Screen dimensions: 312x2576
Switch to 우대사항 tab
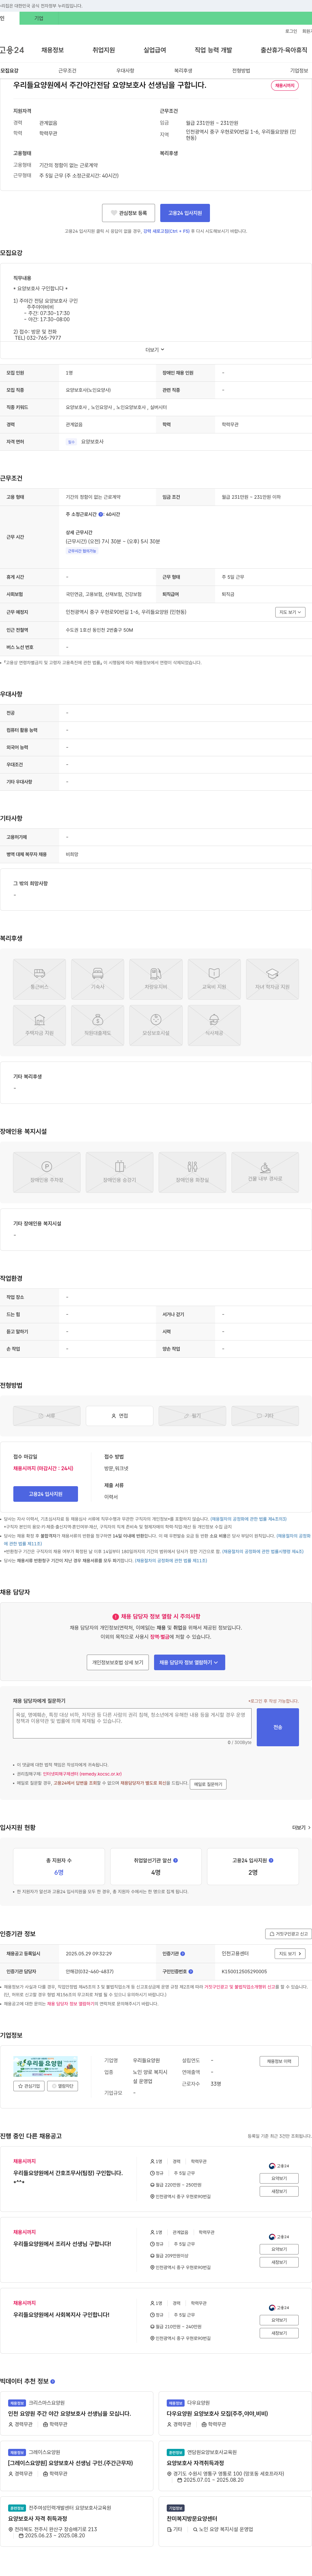[x=125, y=71]
